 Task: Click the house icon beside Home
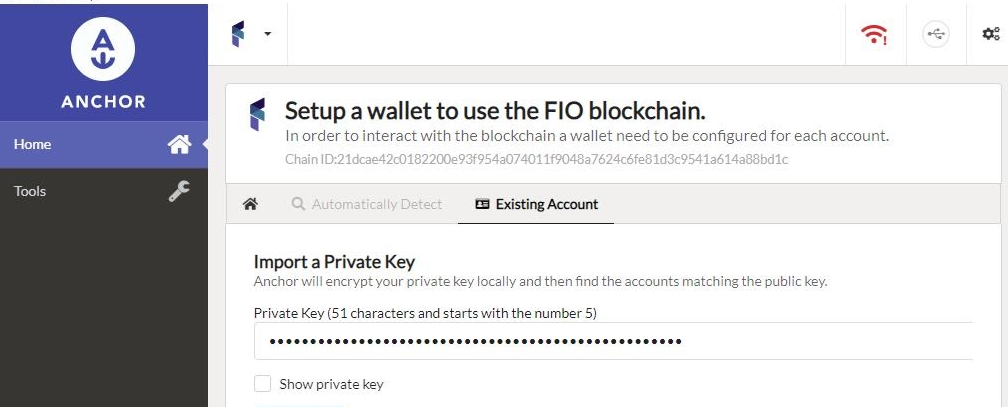coord(179,145)
